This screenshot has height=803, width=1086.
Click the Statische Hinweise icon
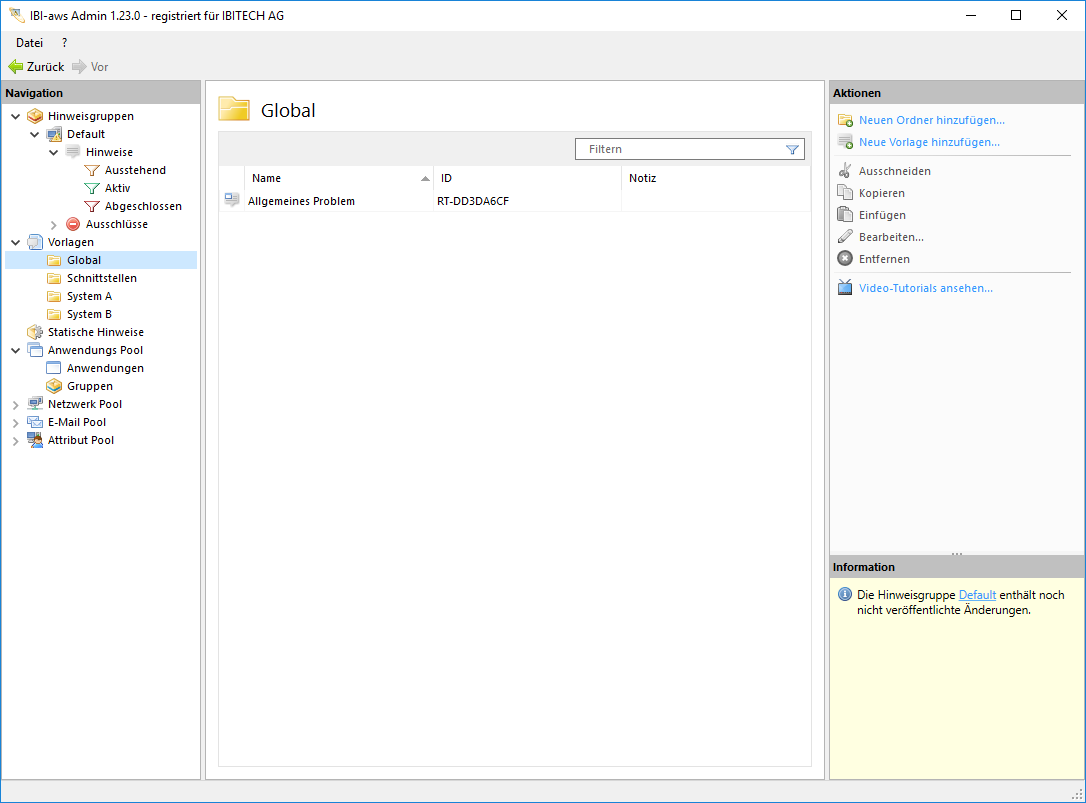pos(35,332)
